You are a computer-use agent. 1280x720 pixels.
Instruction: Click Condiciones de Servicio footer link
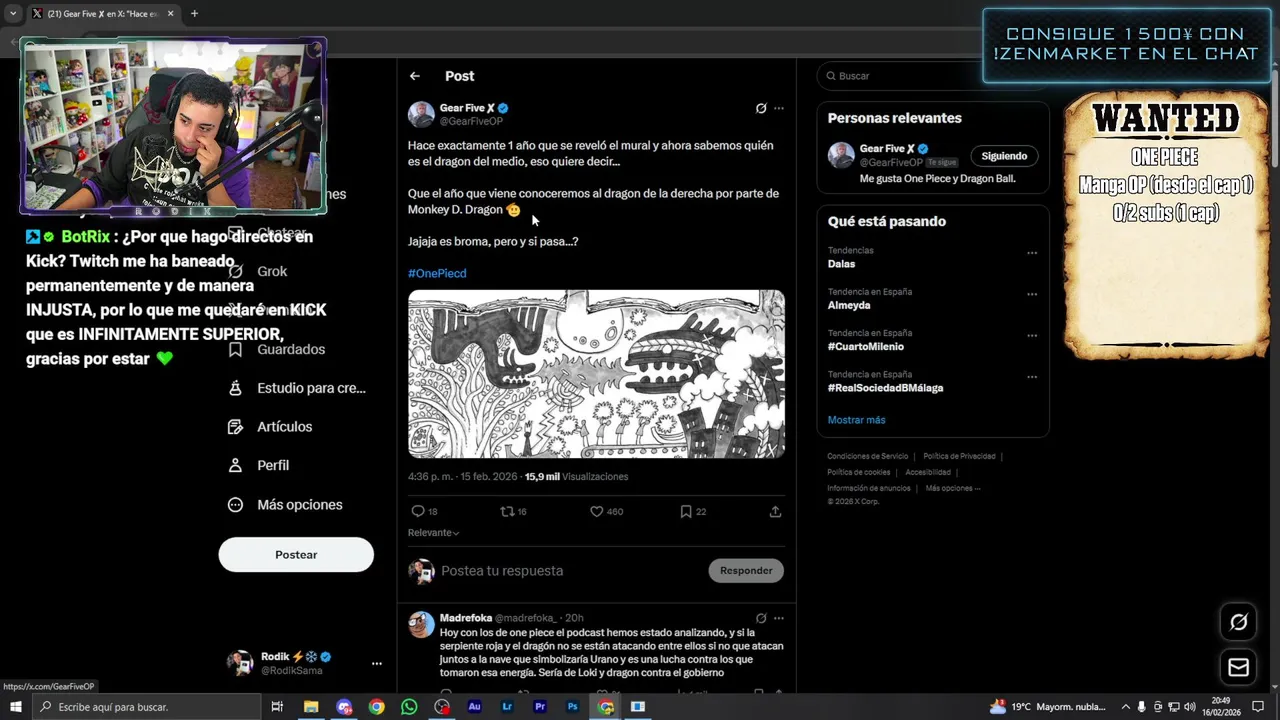pyautogui.click(x=868, y=456)
